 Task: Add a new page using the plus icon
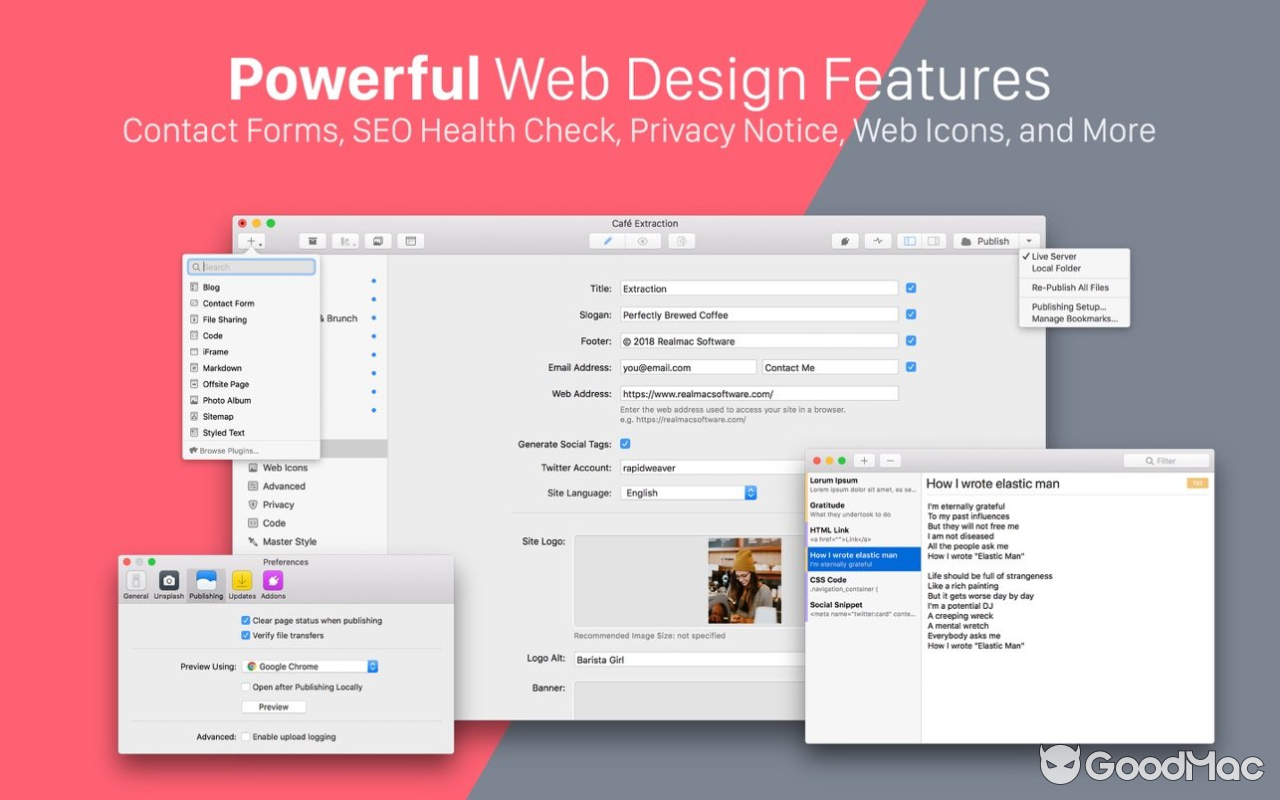tap(248, 240)
